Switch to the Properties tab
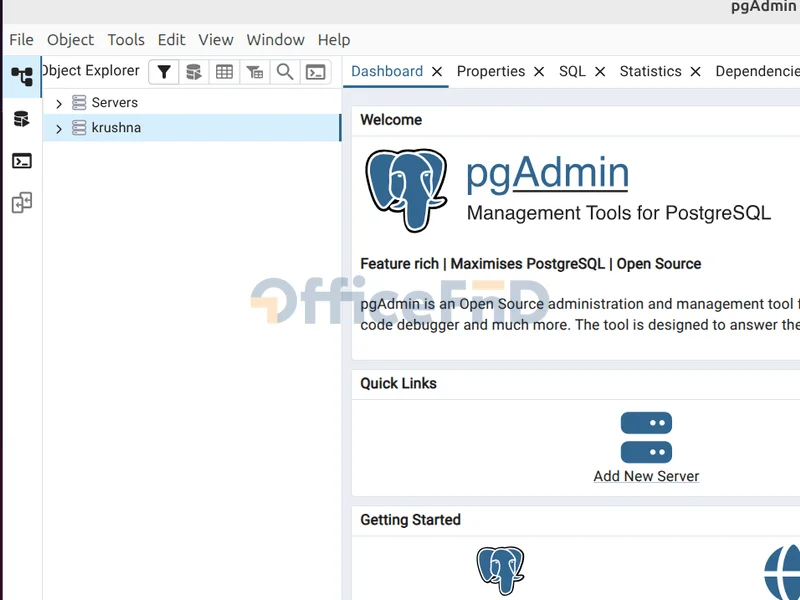 point(491,71)
